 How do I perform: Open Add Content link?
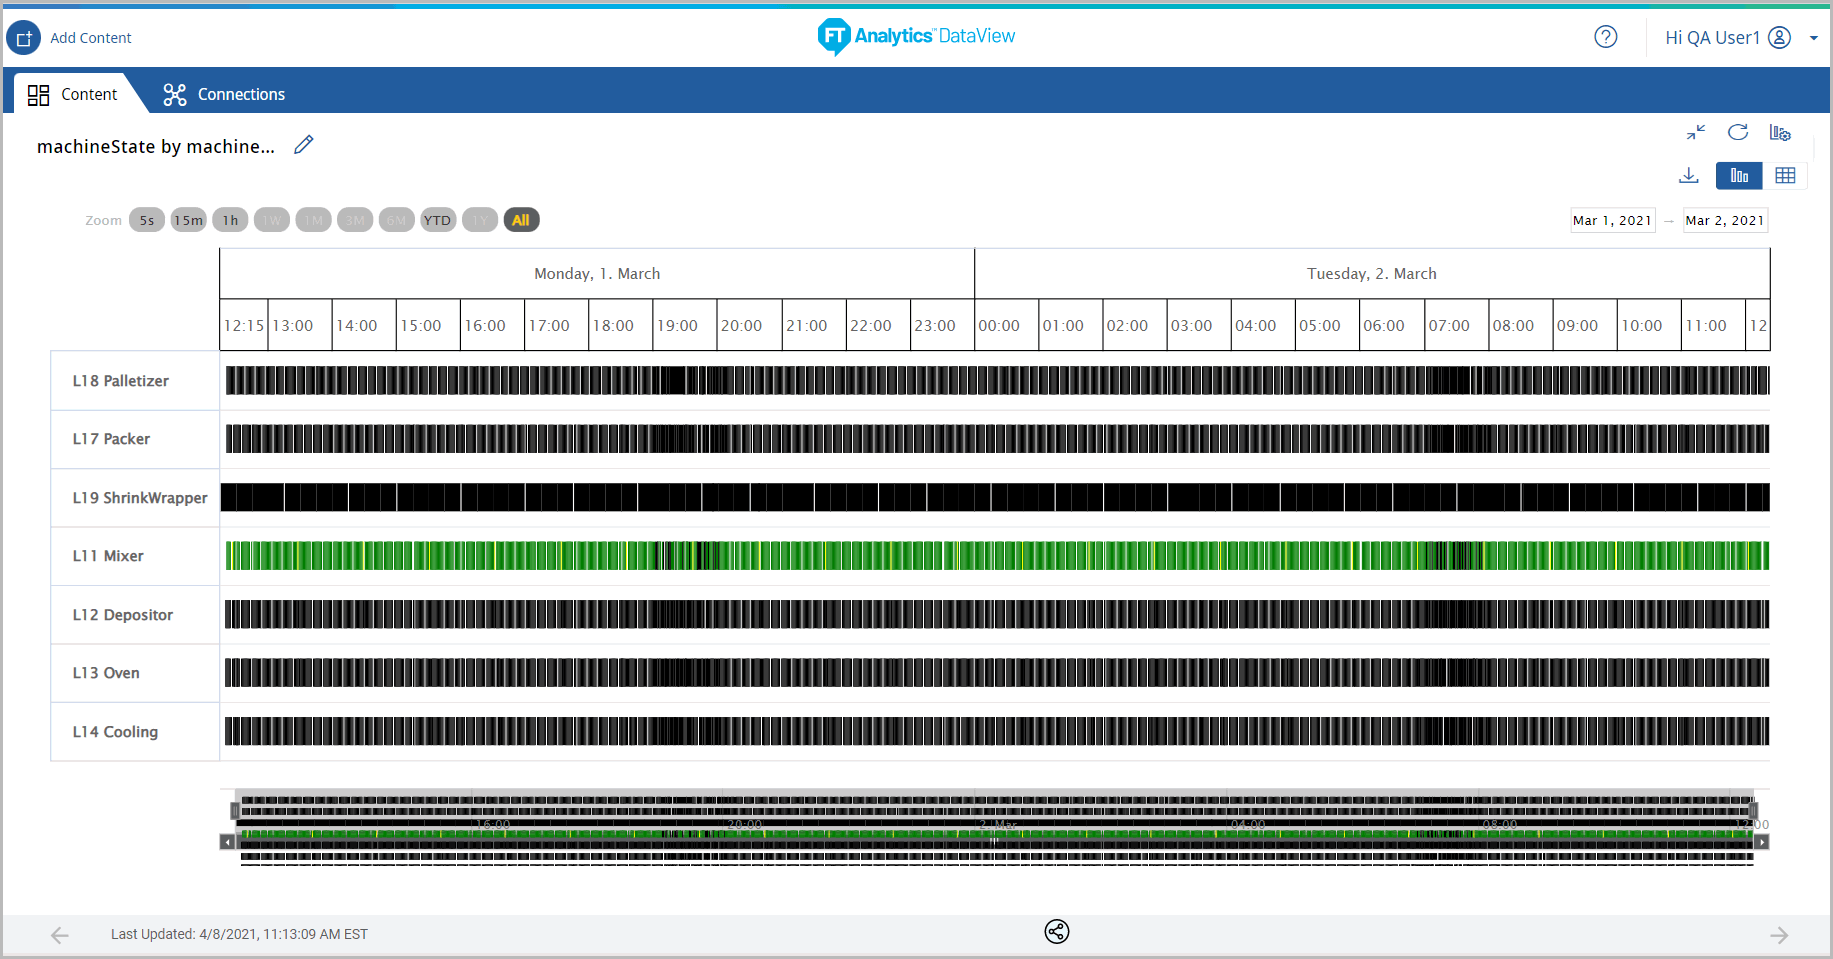point(91,37)
